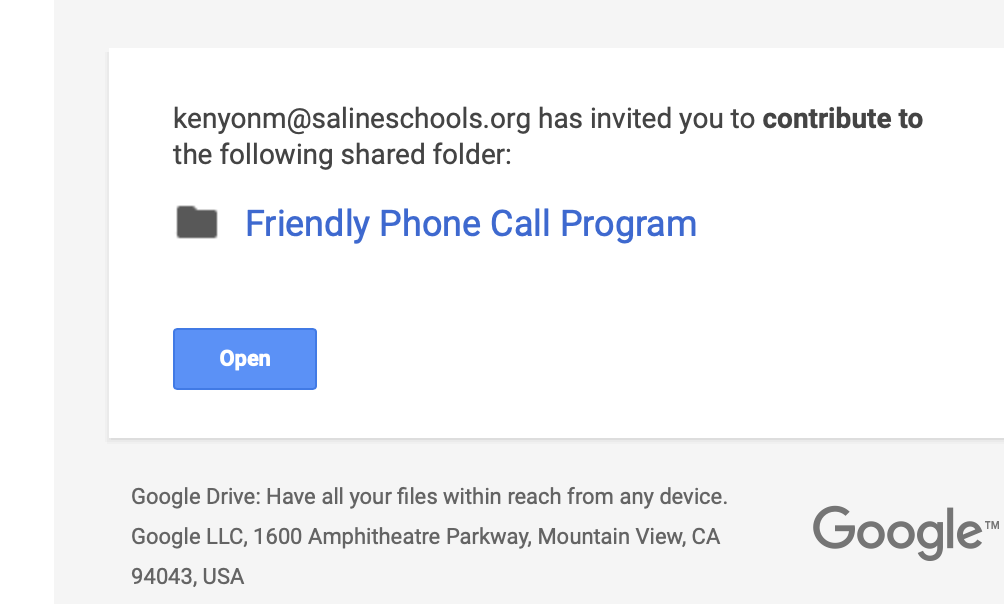
Task: Click the "the following shared folder:" line
Action: 342,155
